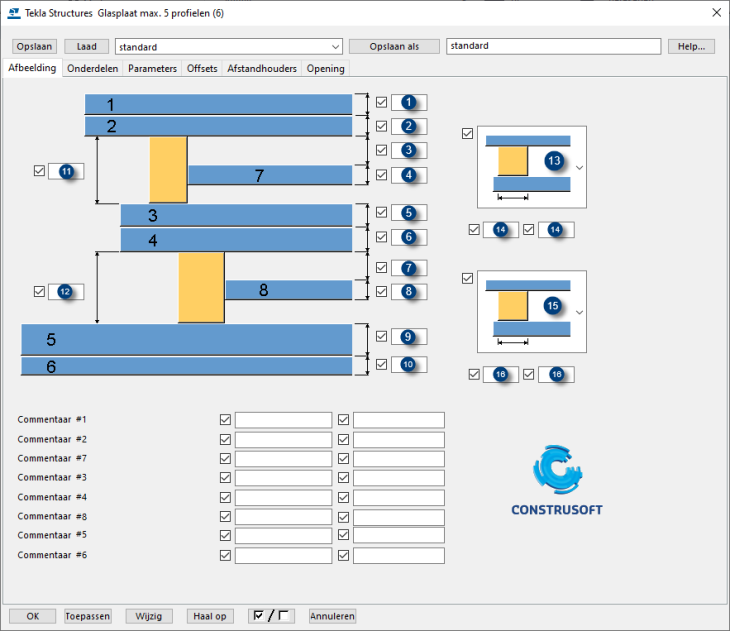730x631 pixels.
Task: Switch to the Onderdelen tab
Action: [x=92, y=69]
